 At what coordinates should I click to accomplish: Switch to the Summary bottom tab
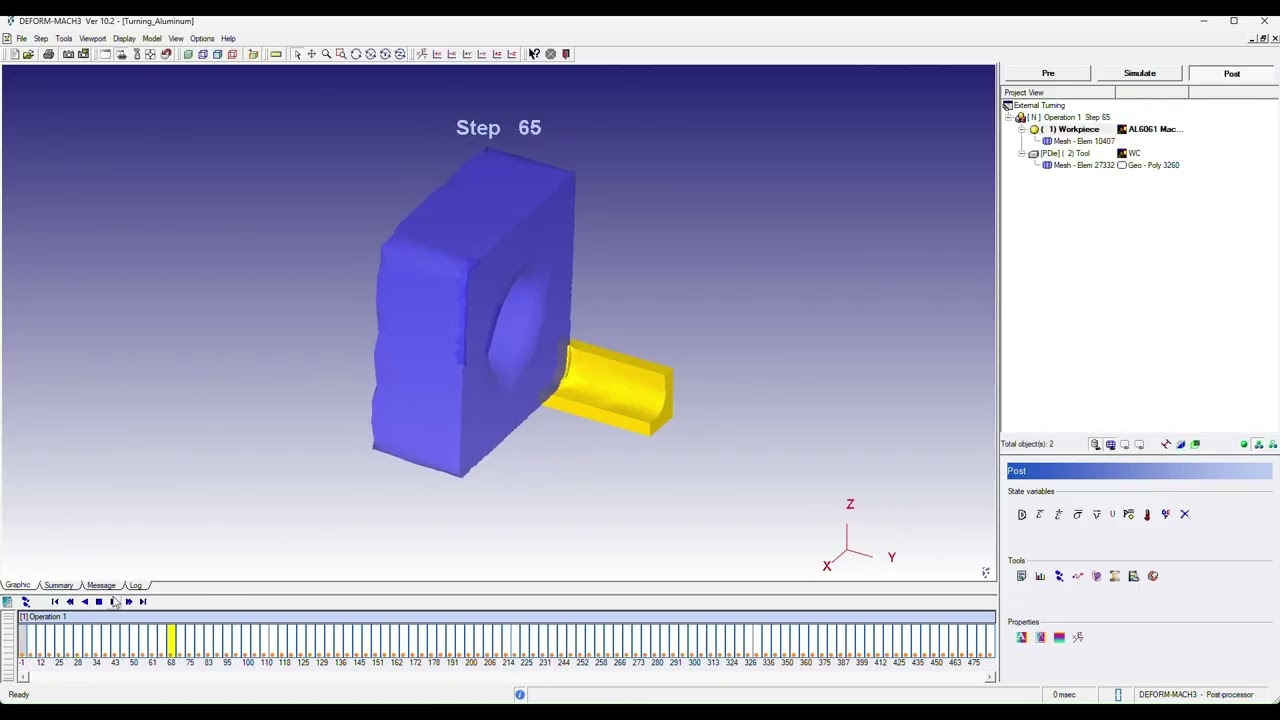[x=58, y=585]
